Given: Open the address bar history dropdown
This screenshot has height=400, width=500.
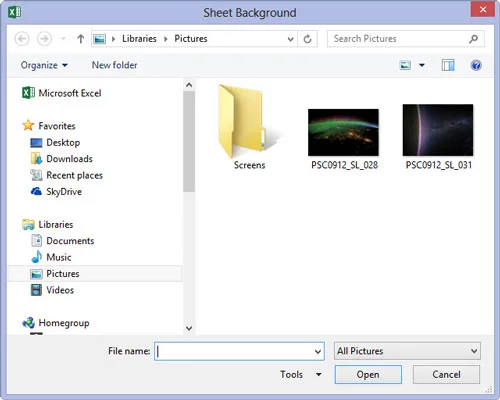Looking at the screenshot, I should point(290,39).
